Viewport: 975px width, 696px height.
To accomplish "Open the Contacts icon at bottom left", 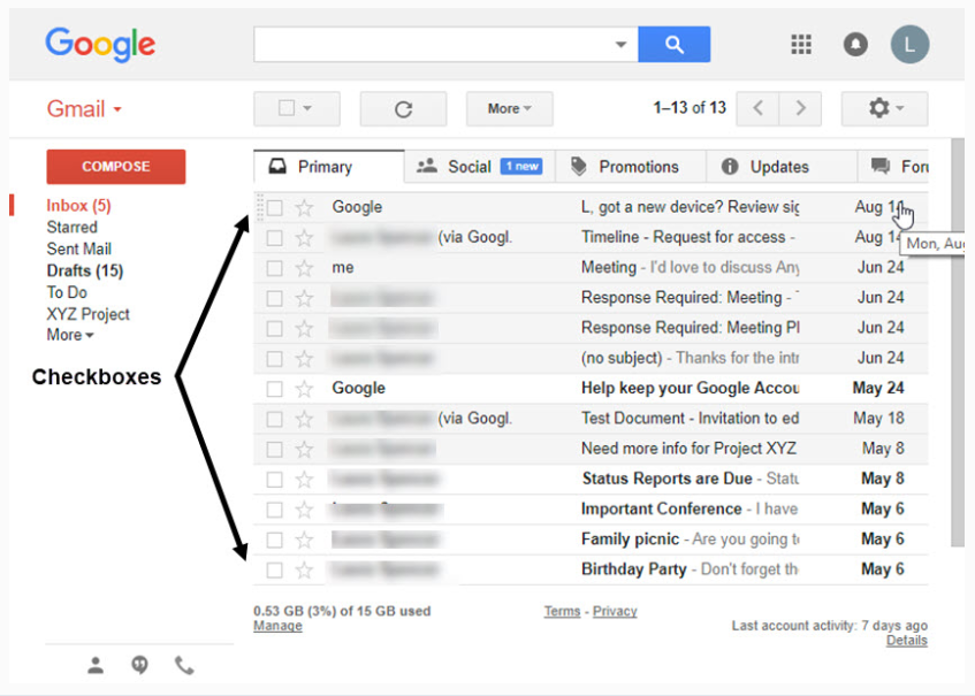I will click(95, 665).
